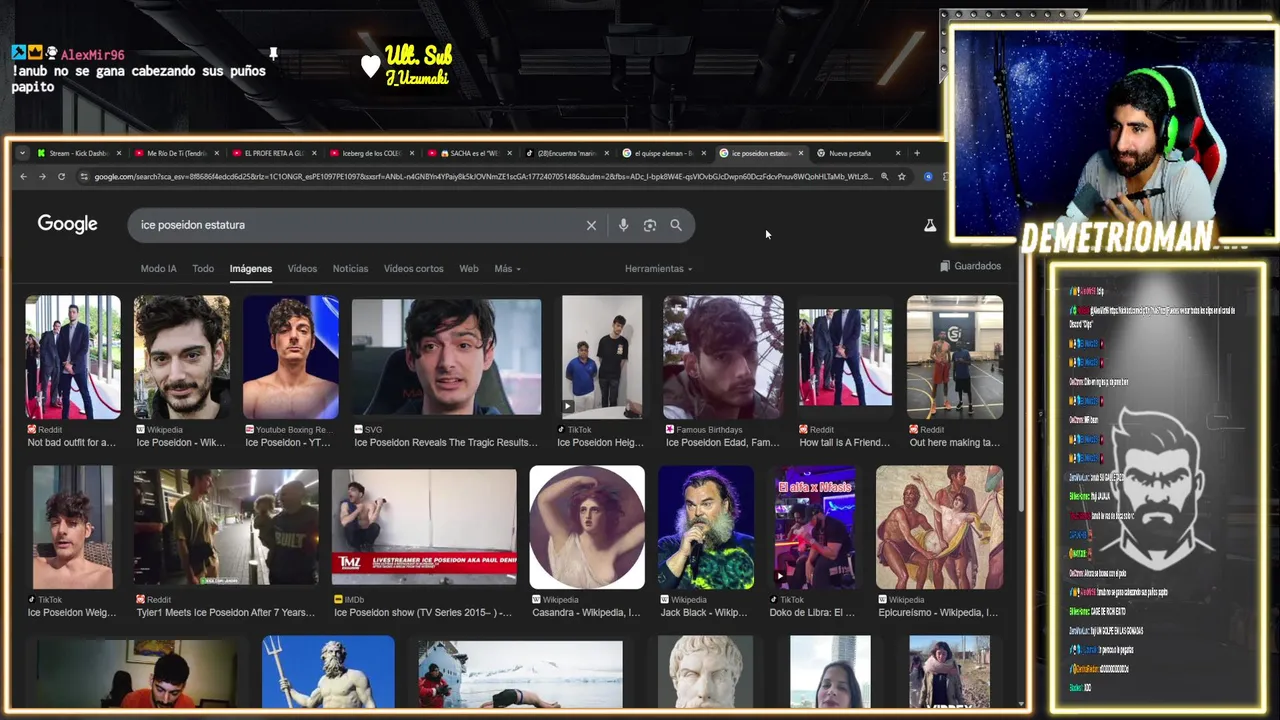Select the Todo search filter
Viewport: 1280px width, 720px height.
click(203, 268)
